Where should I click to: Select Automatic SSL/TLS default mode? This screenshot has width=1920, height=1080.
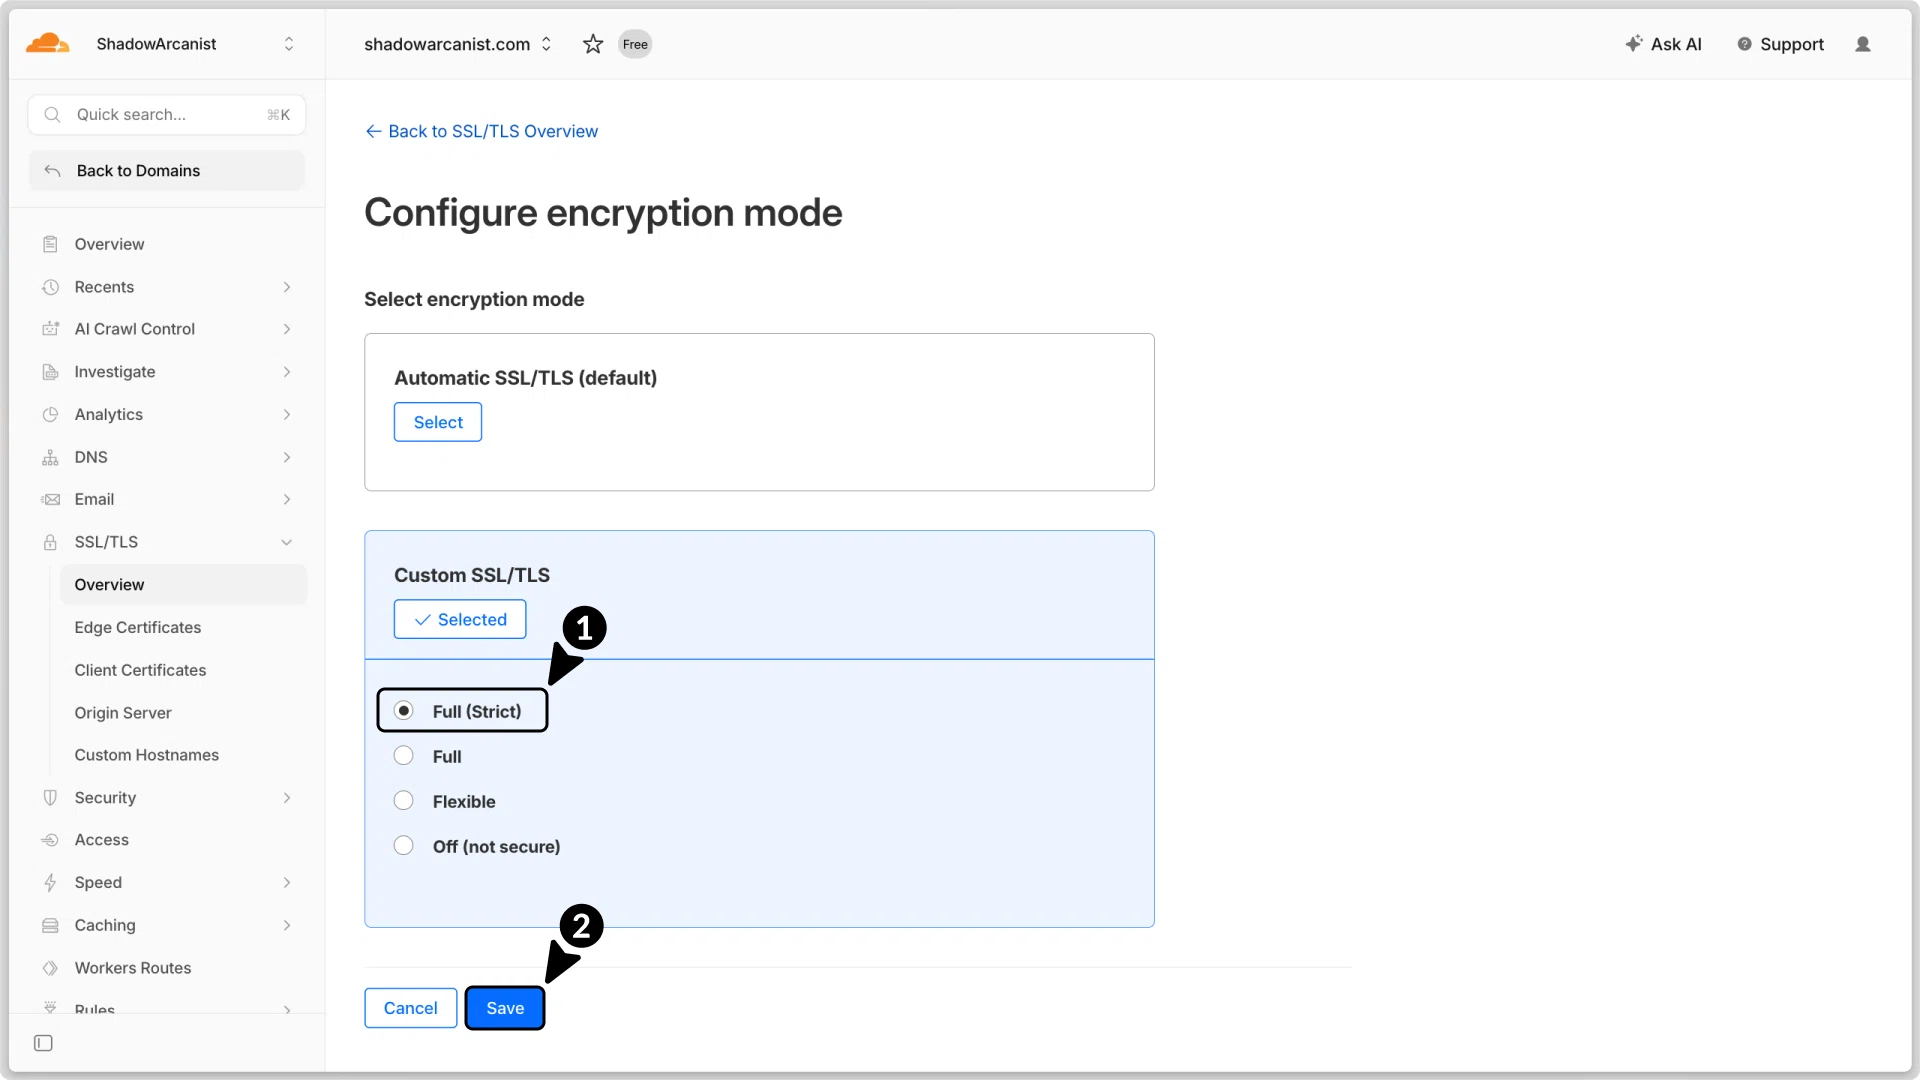438,422
